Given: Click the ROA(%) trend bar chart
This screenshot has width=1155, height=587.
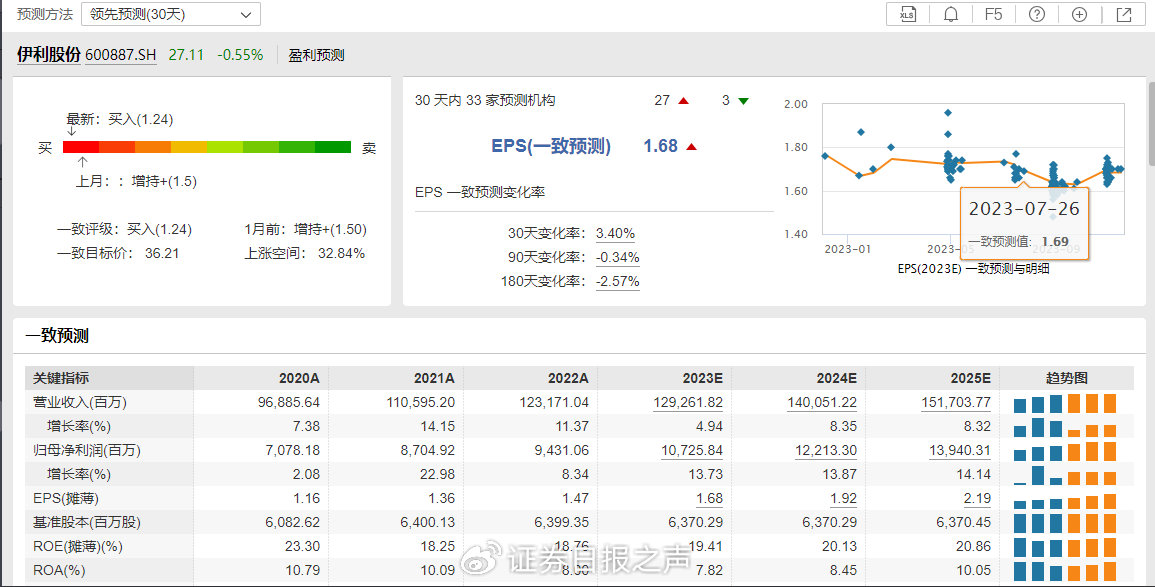Looking at the screenshot, I should [1065, 571].
